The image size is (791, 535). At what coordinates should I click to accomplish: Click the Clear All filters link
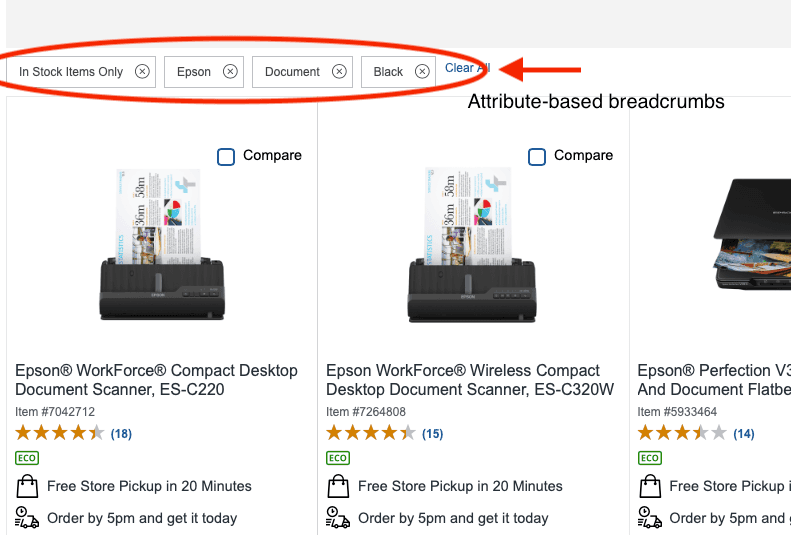pyautogui.click(x=467, y=68)
